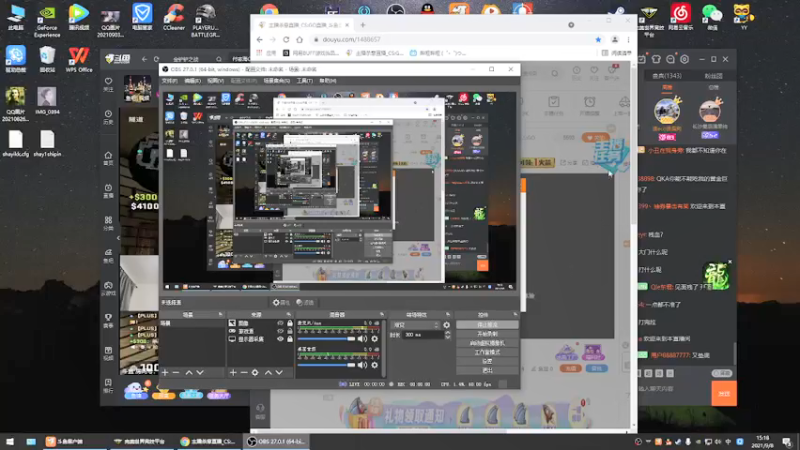Image resolution: width=800 pixels, height=450 pixels.
Task: Click Stop Streaming in OBS controls
Action: (x=487, y=324)
